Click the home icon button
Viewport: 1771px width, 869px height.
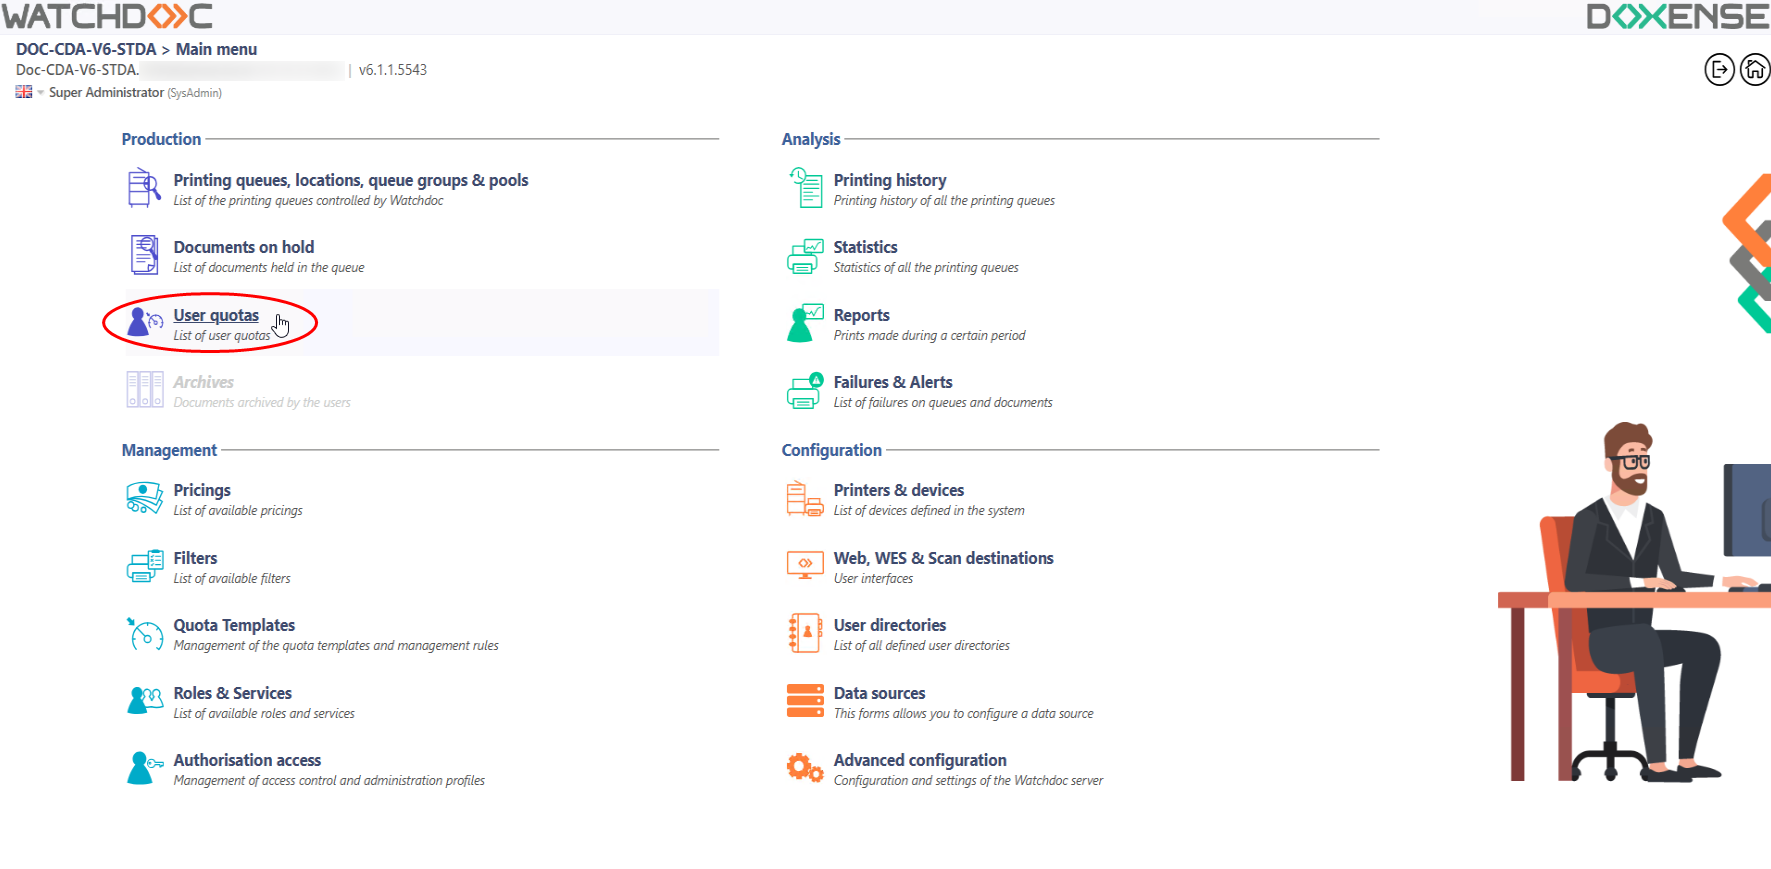pyautogui.click(x=1754, y=70)
